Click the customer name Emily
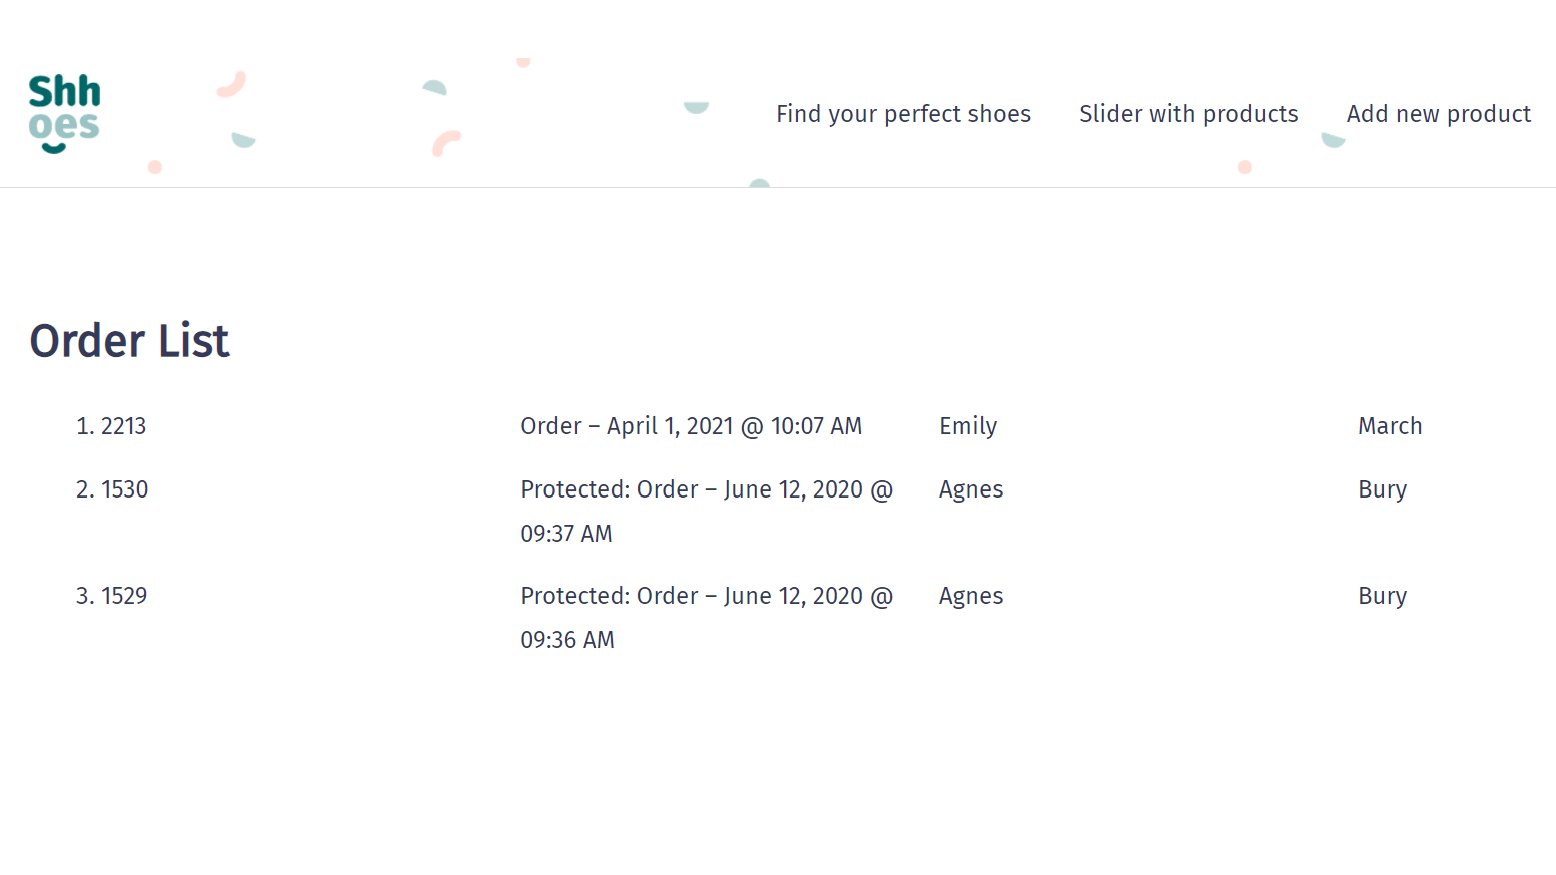Viewport: 1556px width, 875px height. (x=968, y=426)
